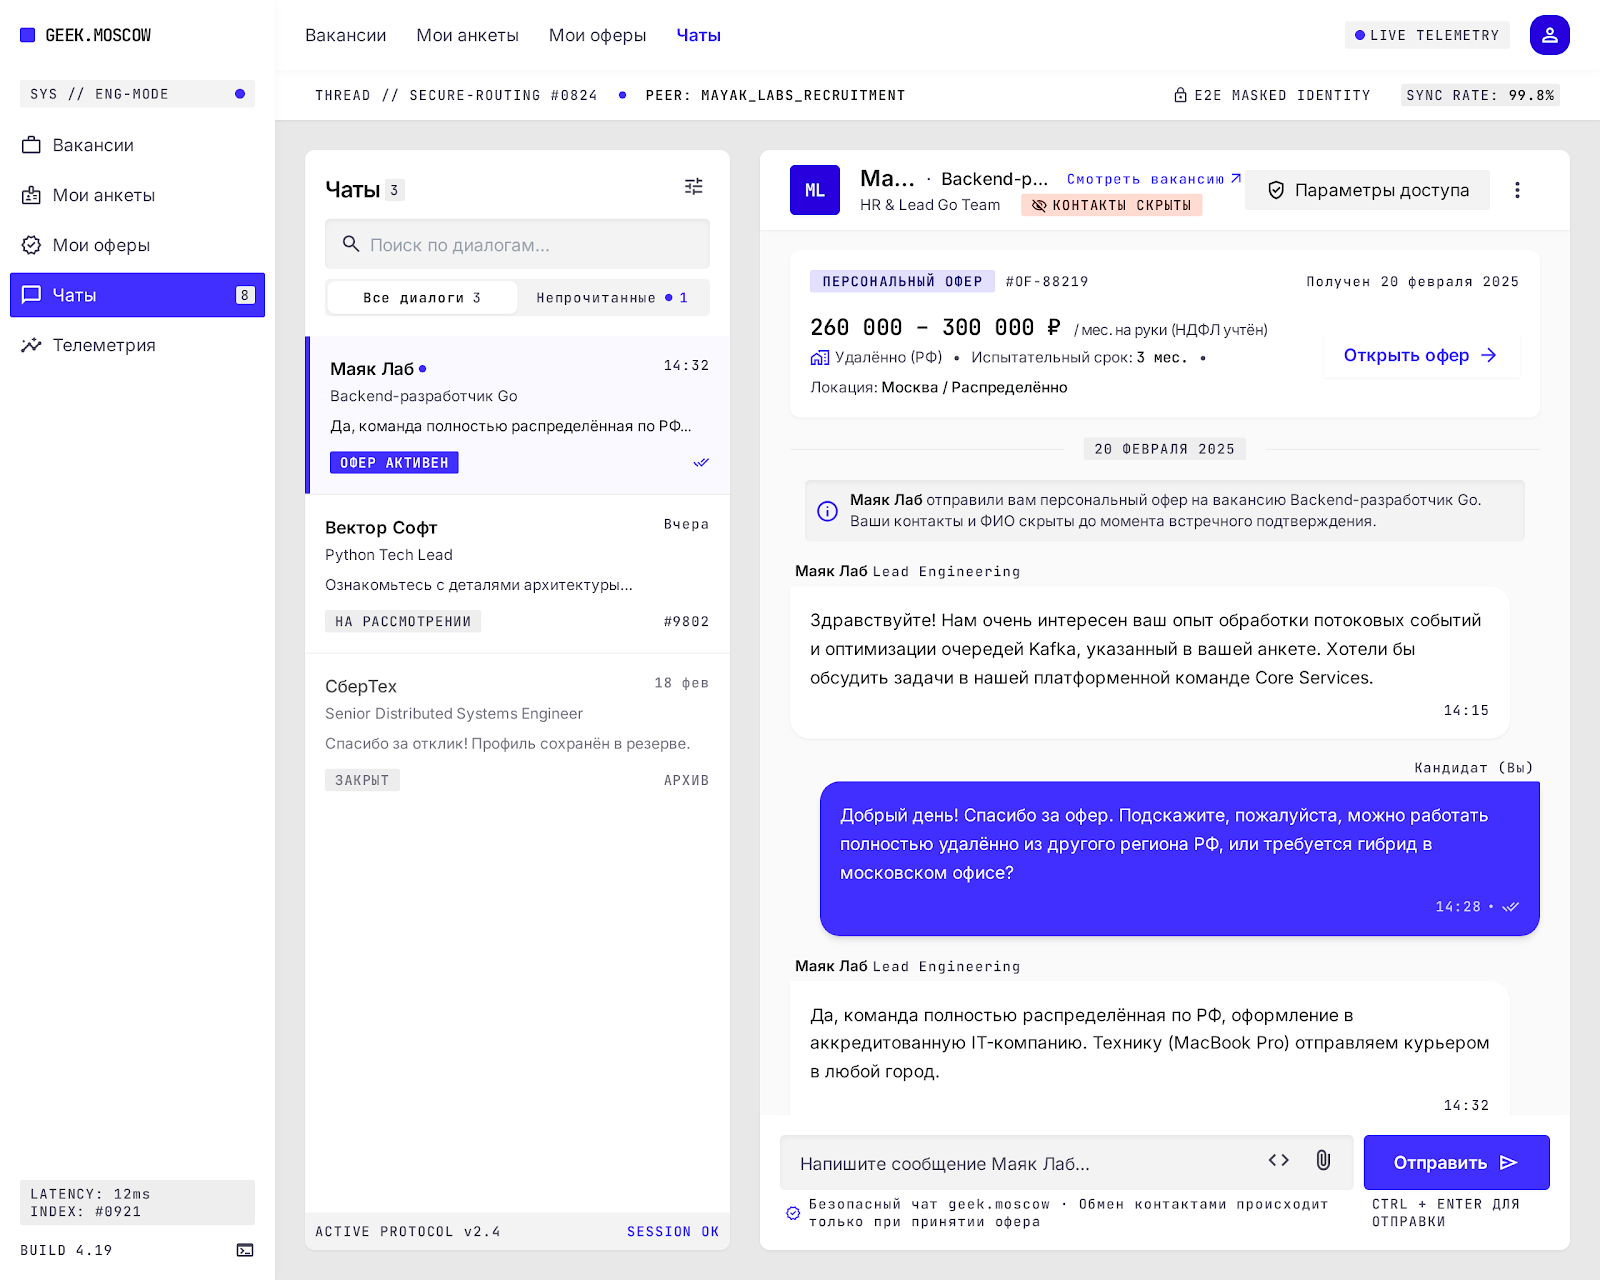
Task: Select Чаты sidebar item
Action: (x=137, y=295)
